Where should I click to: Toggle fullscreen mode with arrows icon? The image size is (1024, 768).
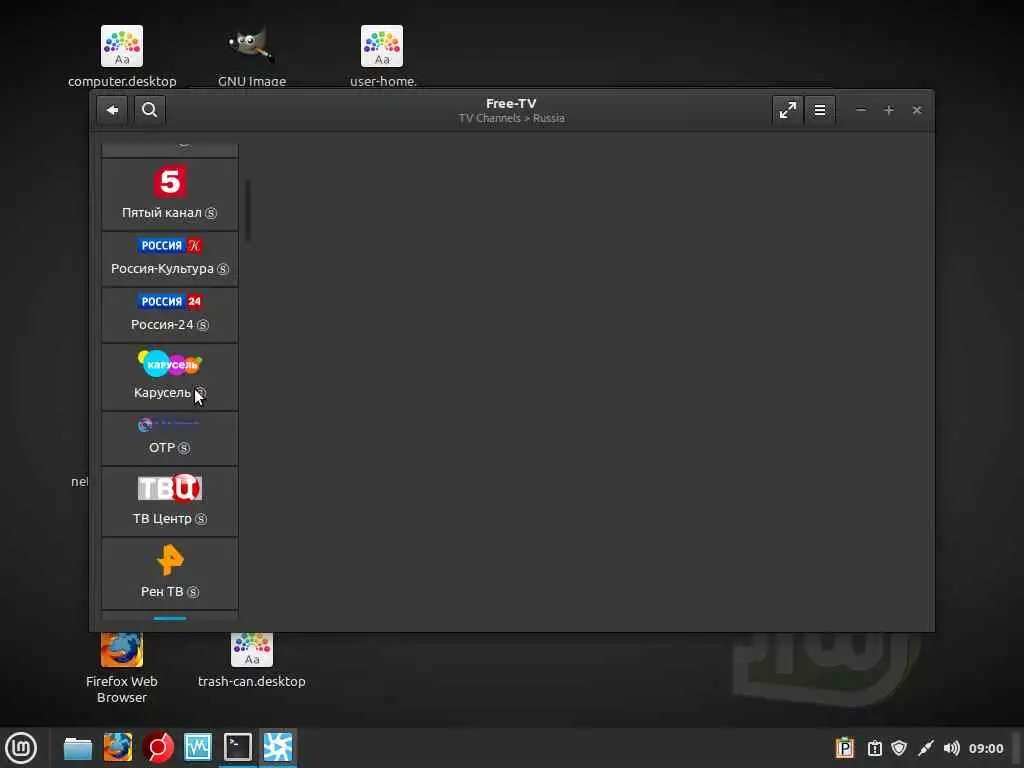(x=788, y=110)
